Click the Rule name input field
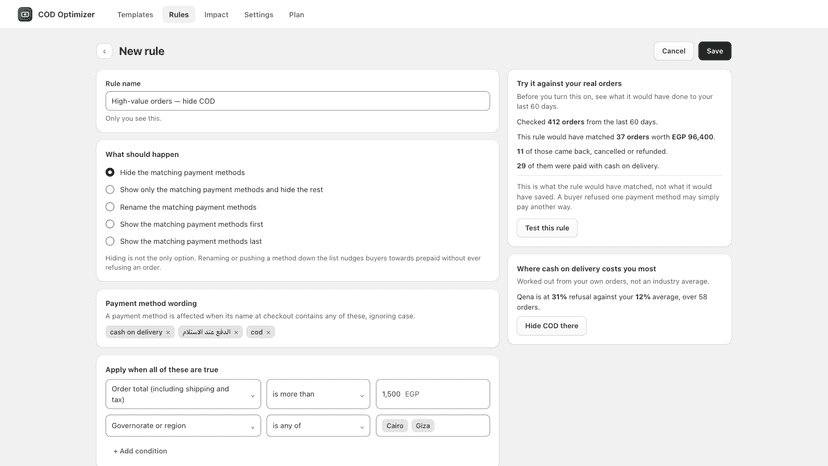 (x=297, y=101)
